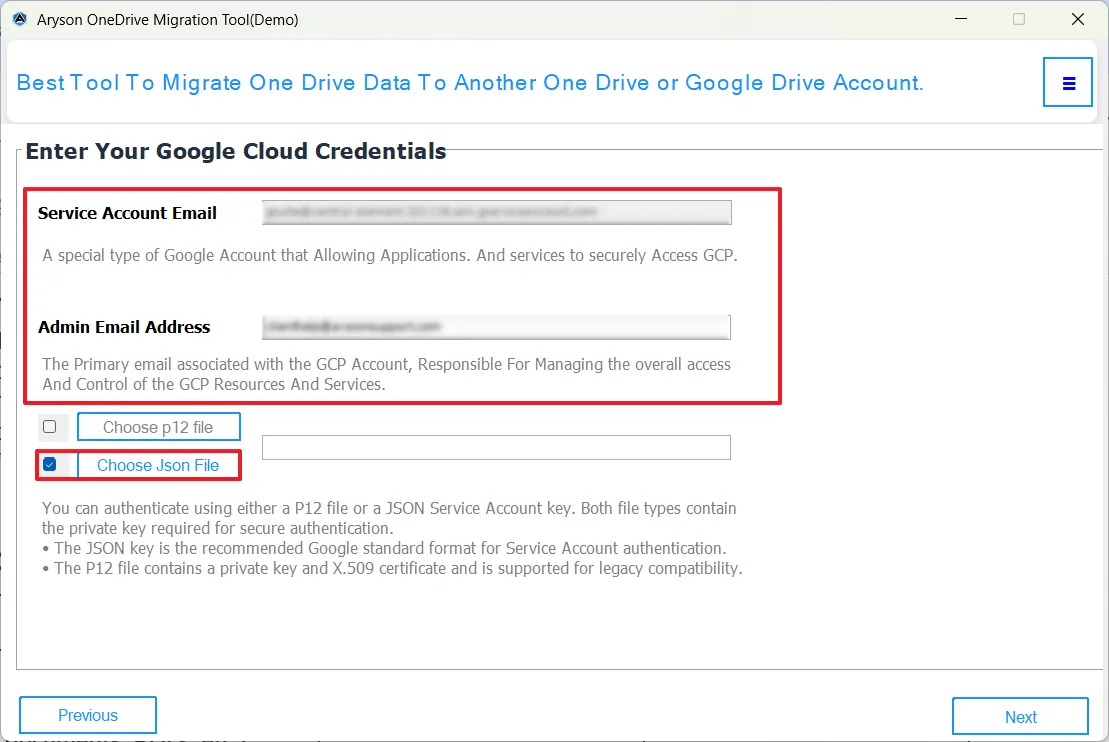The image size is (1109, 742).
Task: Return to the Previous screen
Action: point(88,715)
